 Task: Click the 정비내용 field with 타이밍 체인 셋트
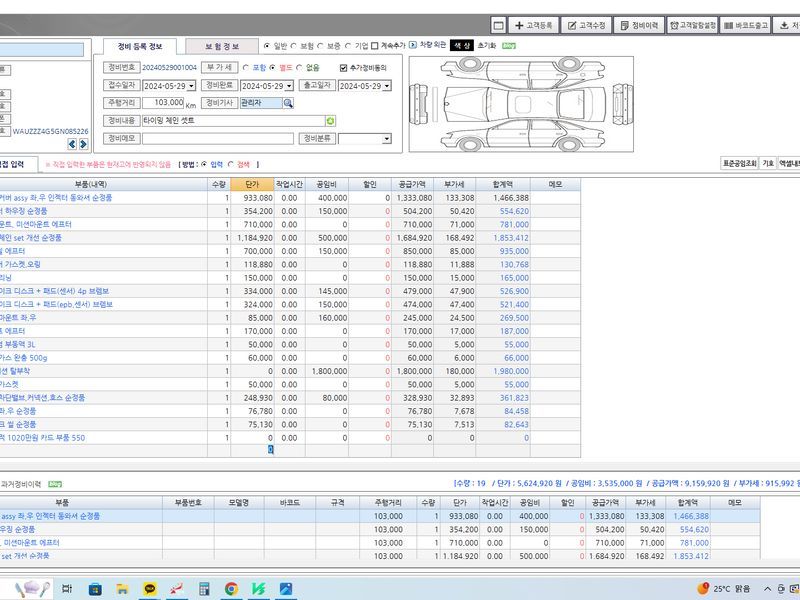click(234, 121)
